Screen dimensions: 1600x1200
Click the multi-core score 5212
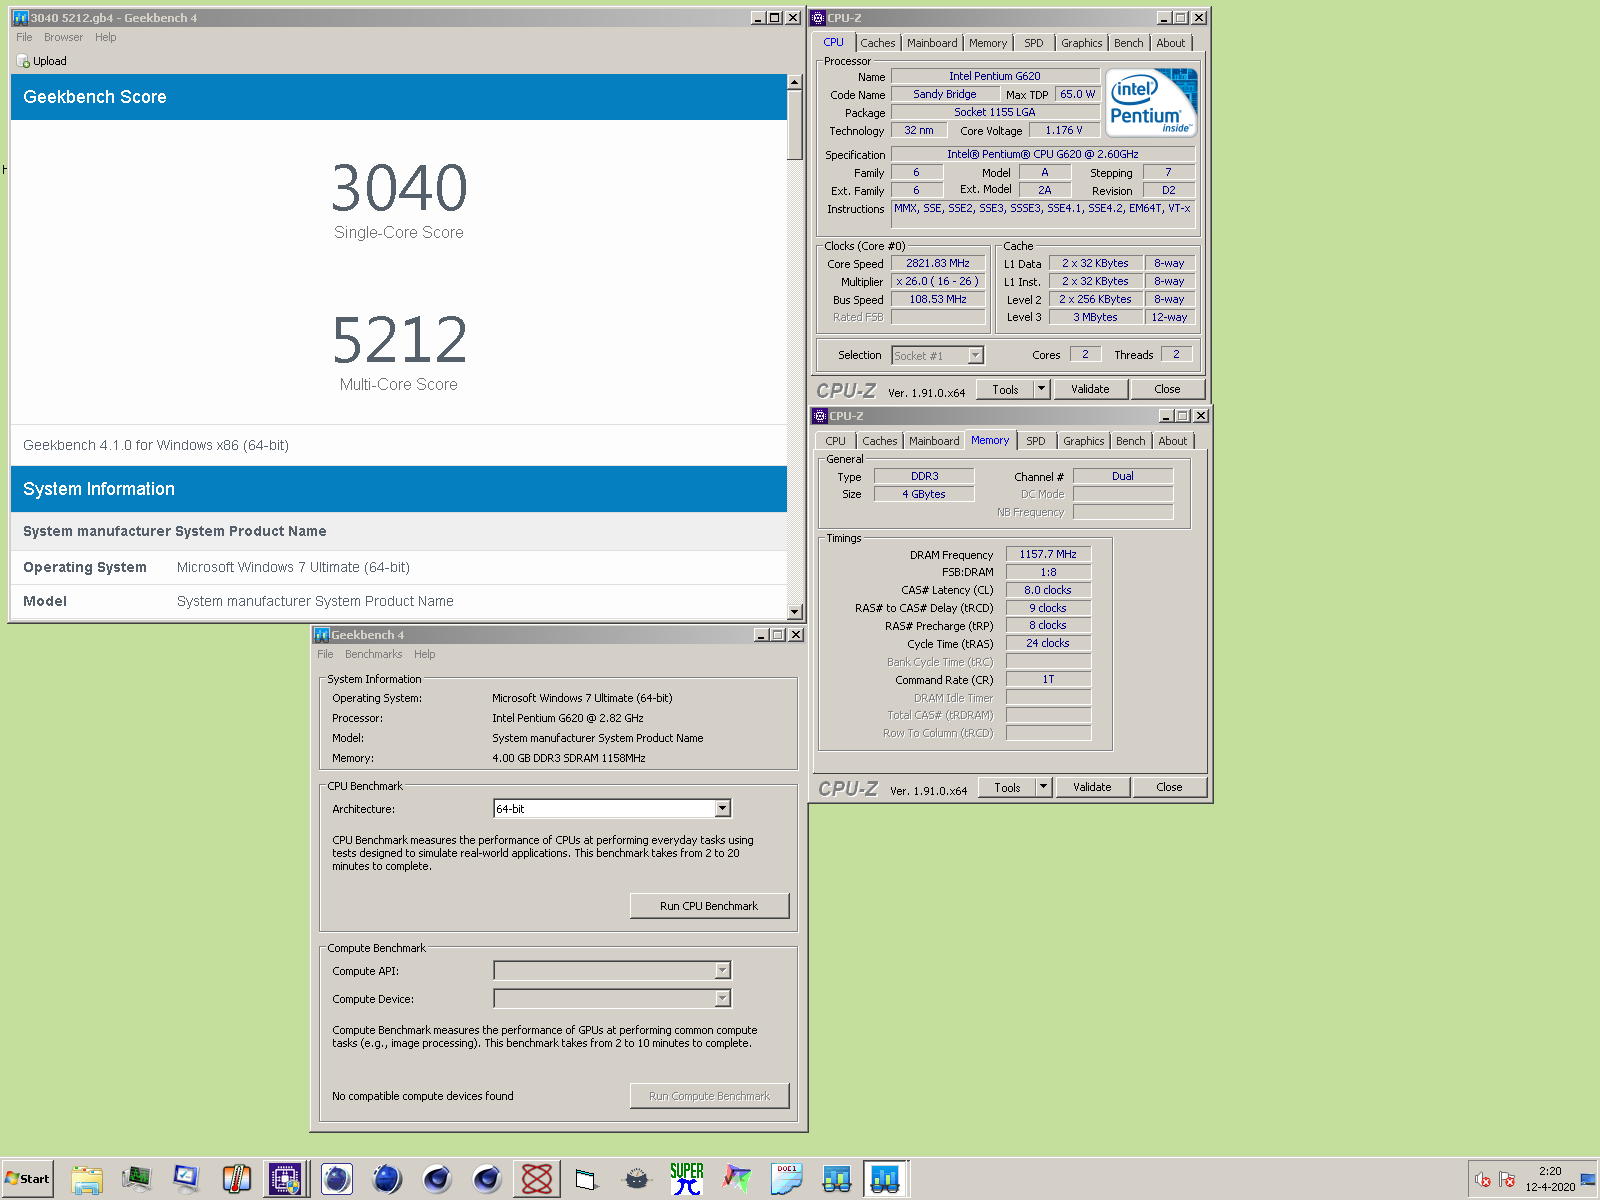click(399, 340)
